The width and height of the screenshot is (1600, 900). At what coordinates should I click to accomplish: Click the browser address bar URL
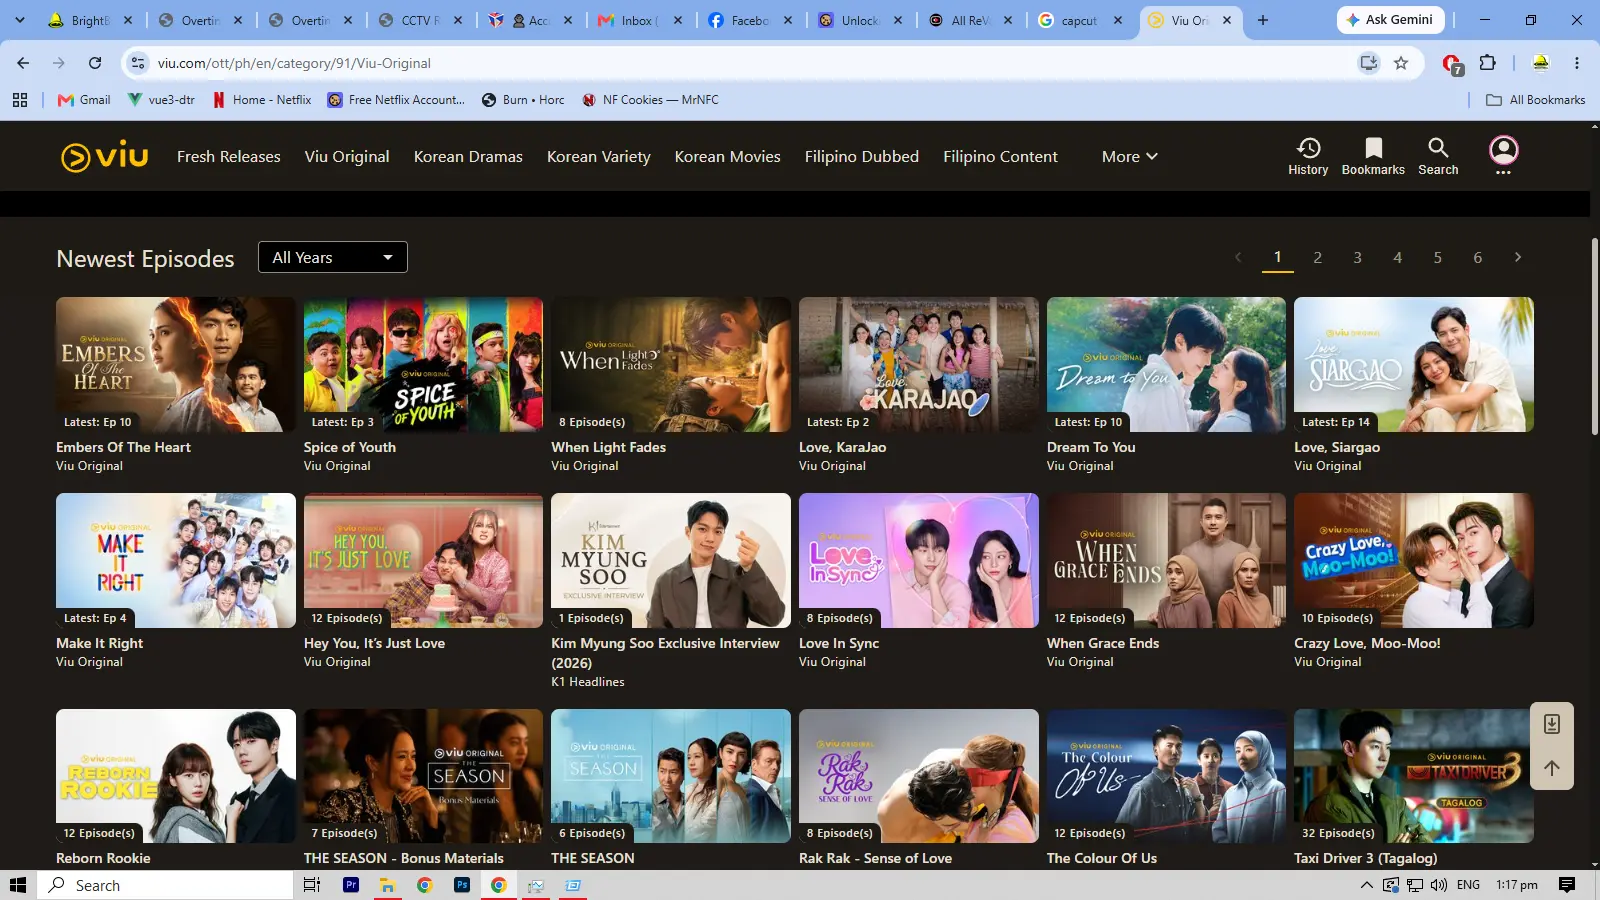[x=294, y=63]
